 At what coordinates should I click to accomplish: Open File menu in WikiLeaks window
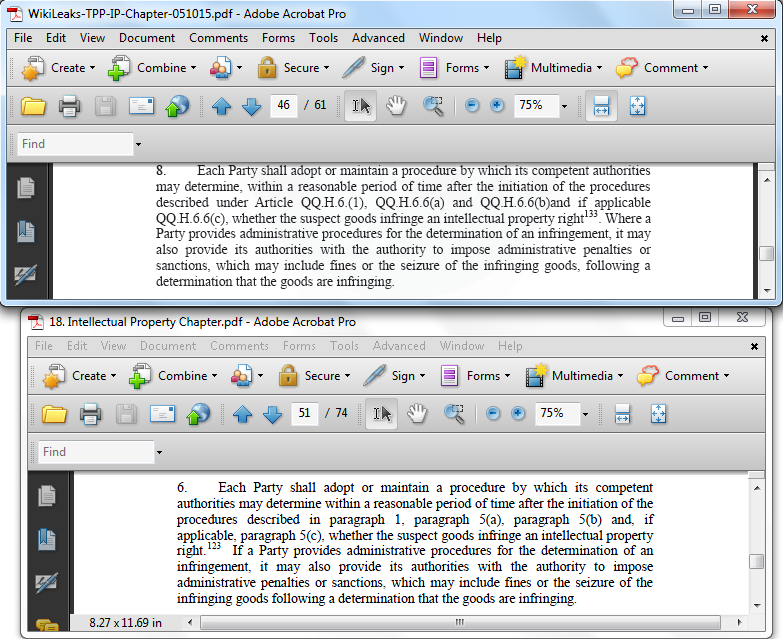pyautogui.click(x=23, y=38)
